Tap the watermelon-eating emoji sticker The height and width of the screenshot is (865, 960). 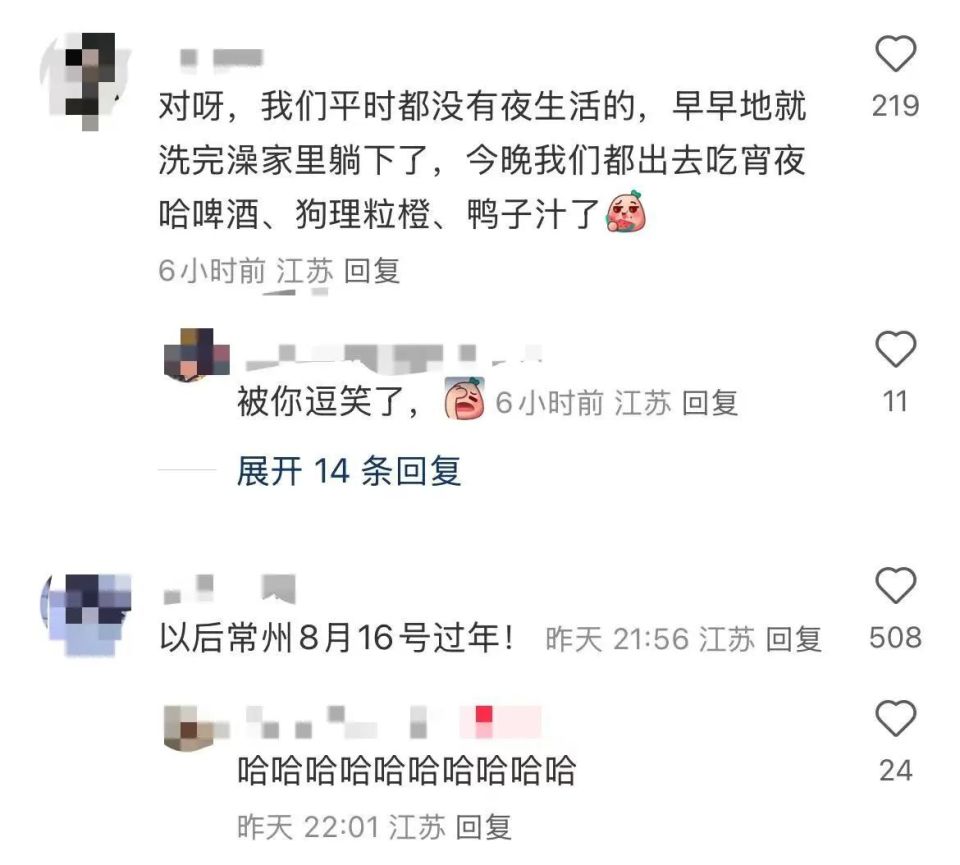(x=626, y=212)
